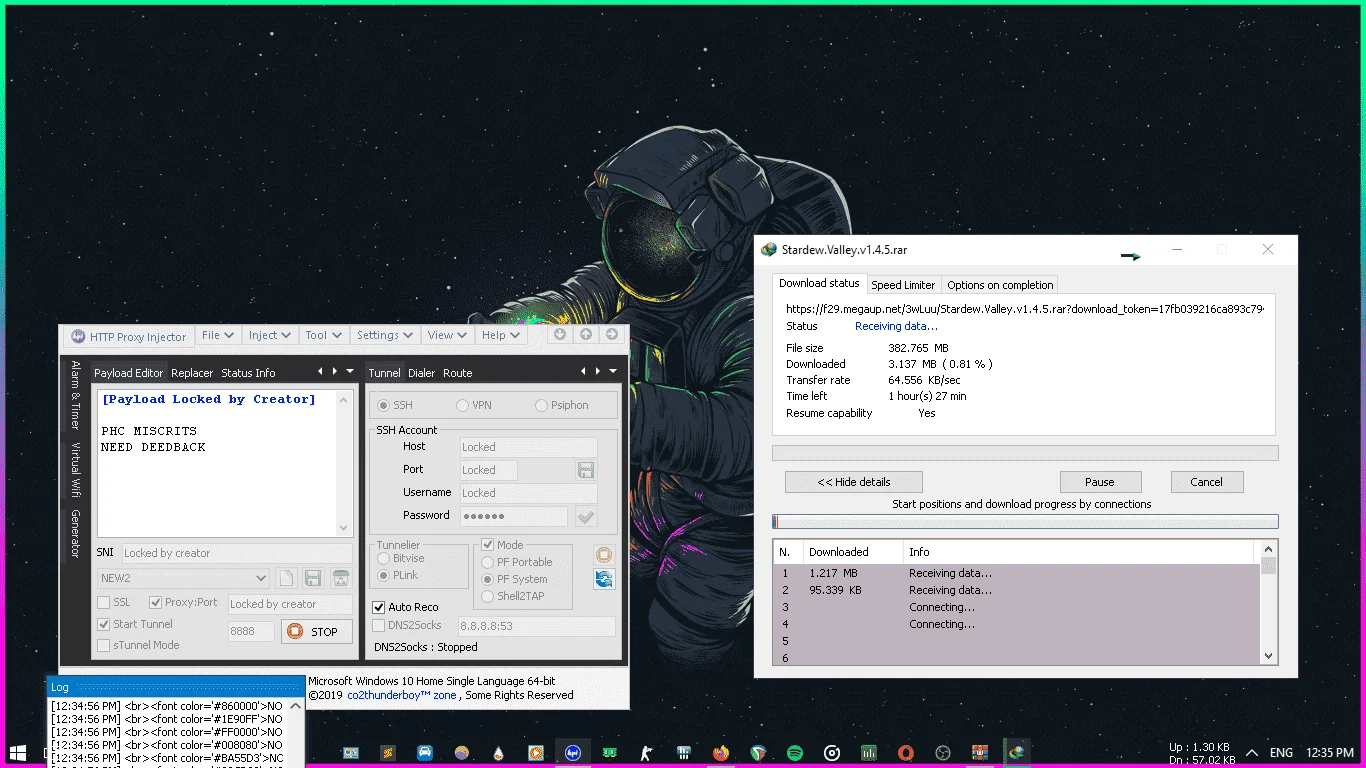Open the View dropdown menu
The width and height of the screenshot is (1366, 768).
click(x=447, y=336)
